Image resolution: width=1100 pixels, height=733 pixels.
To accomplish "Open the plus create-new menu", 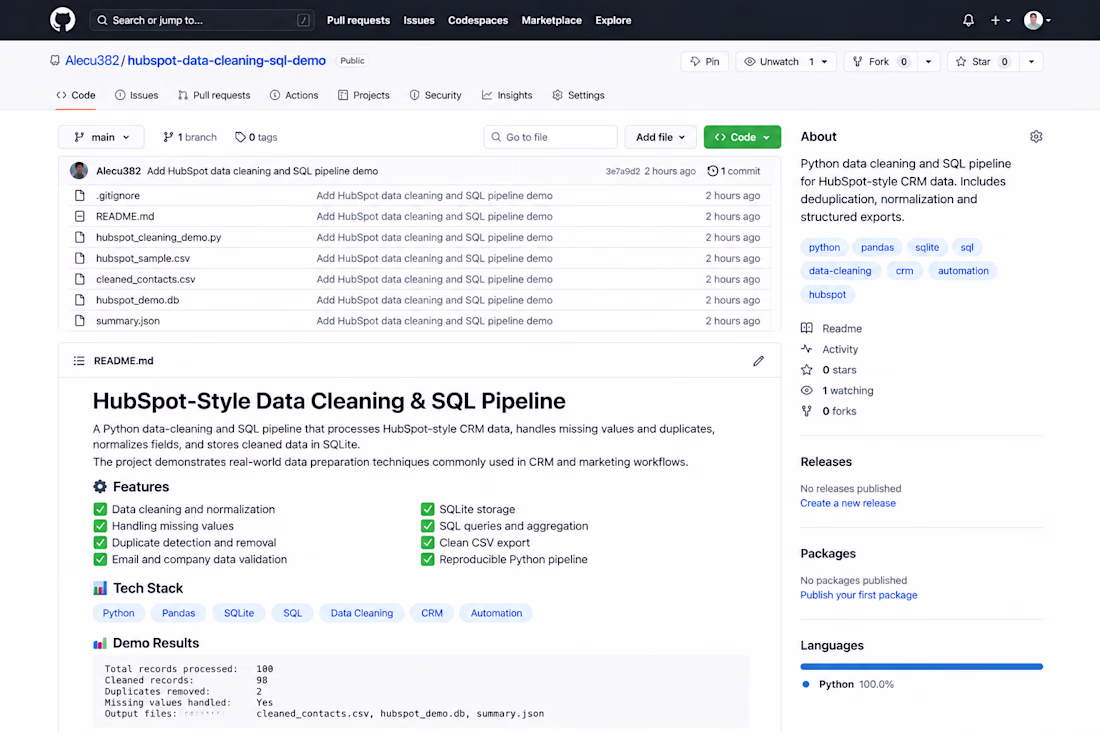I will tap(1000, 20).
